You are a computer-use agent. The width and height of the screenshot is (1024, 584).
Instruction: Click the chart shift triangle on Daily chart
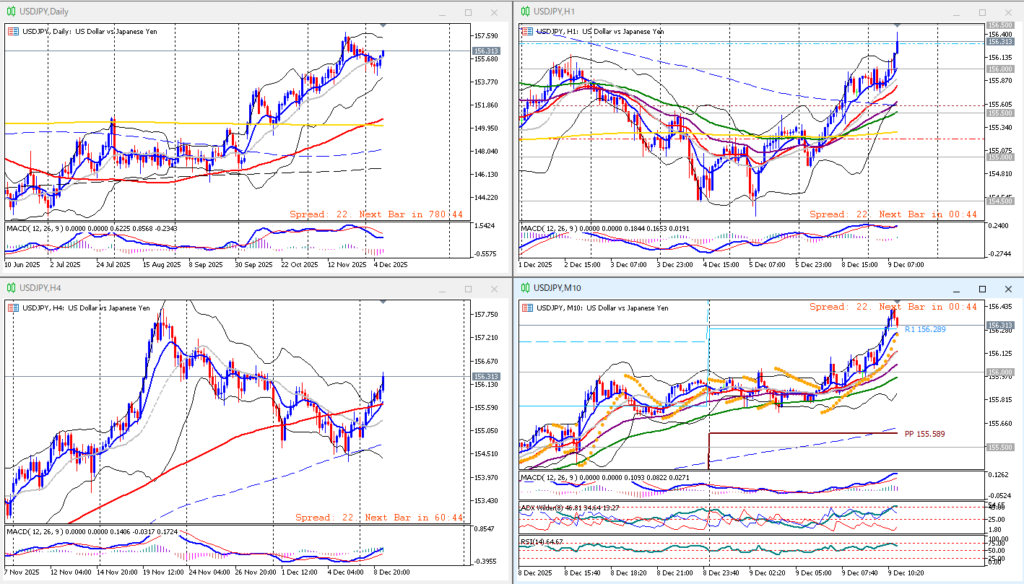point(381,24)
